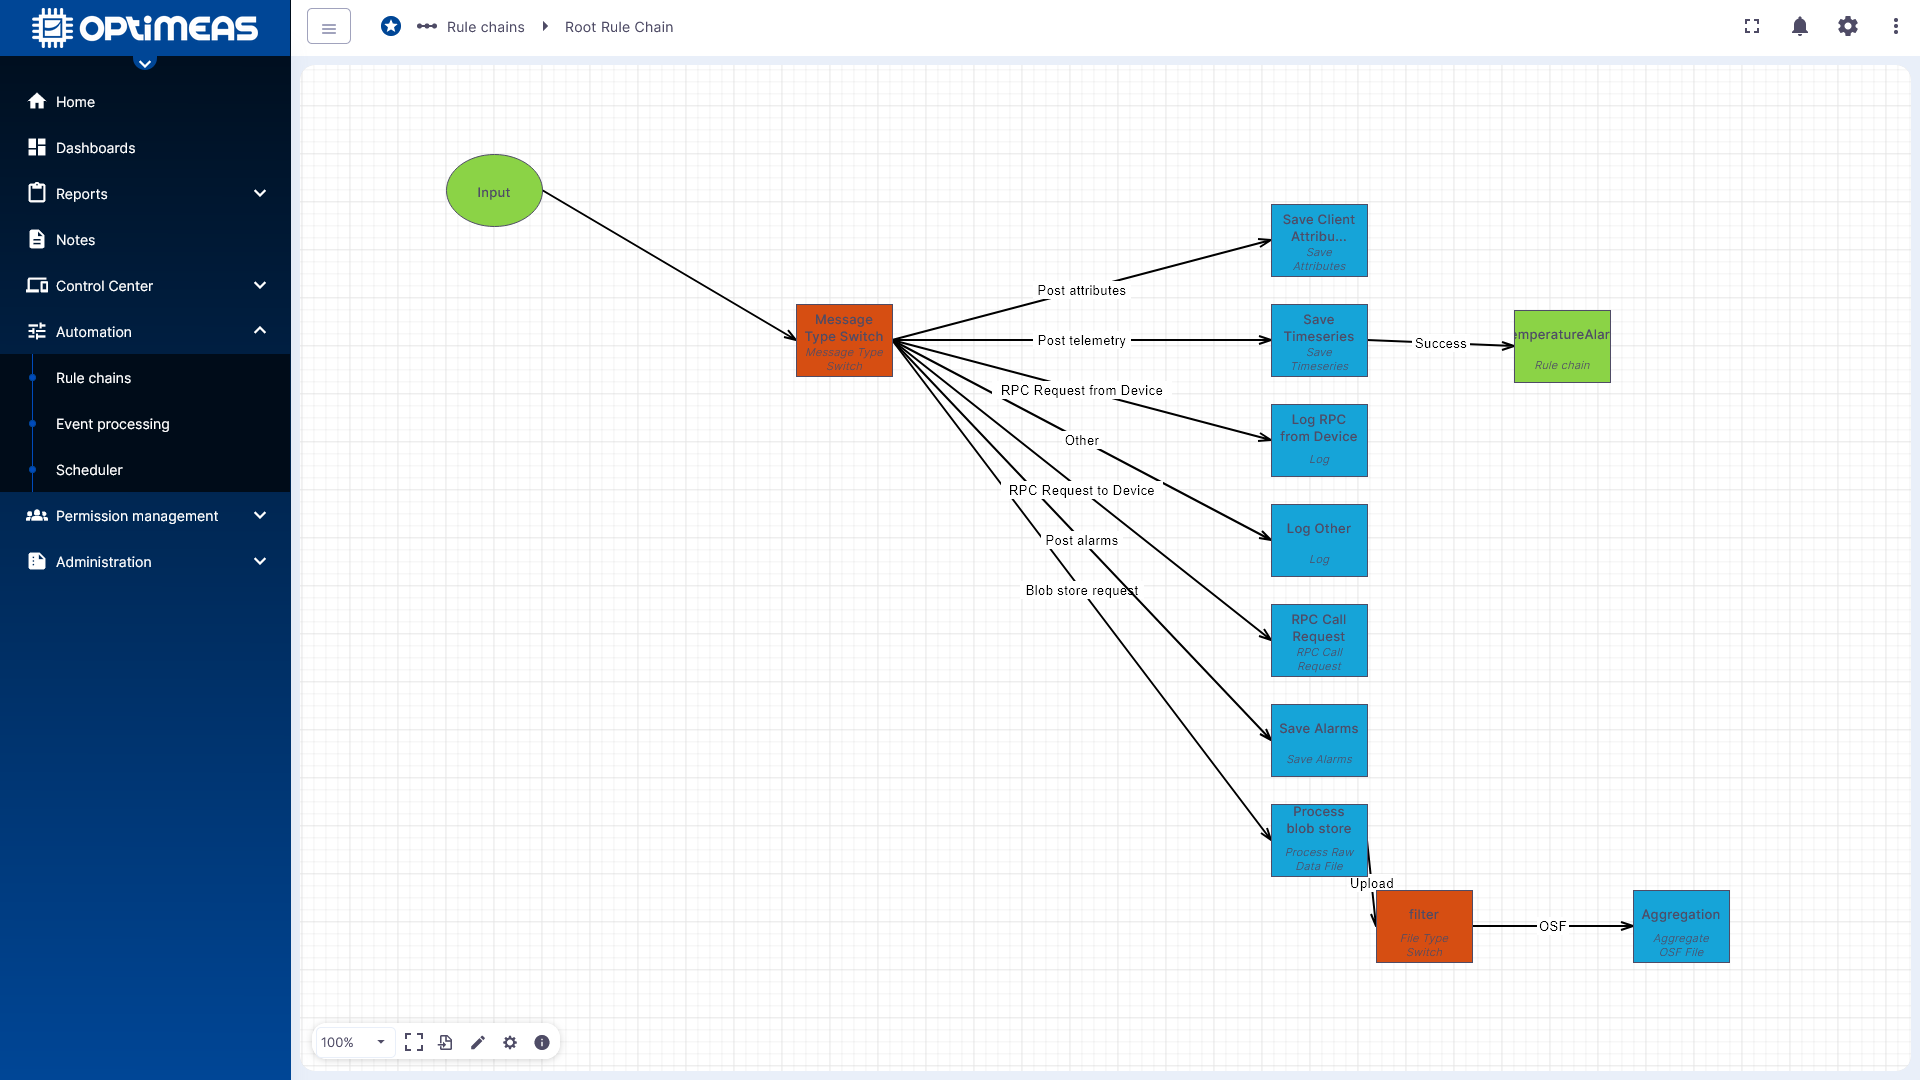Click the info icon in bottom toolbar

coord(542,1042)
